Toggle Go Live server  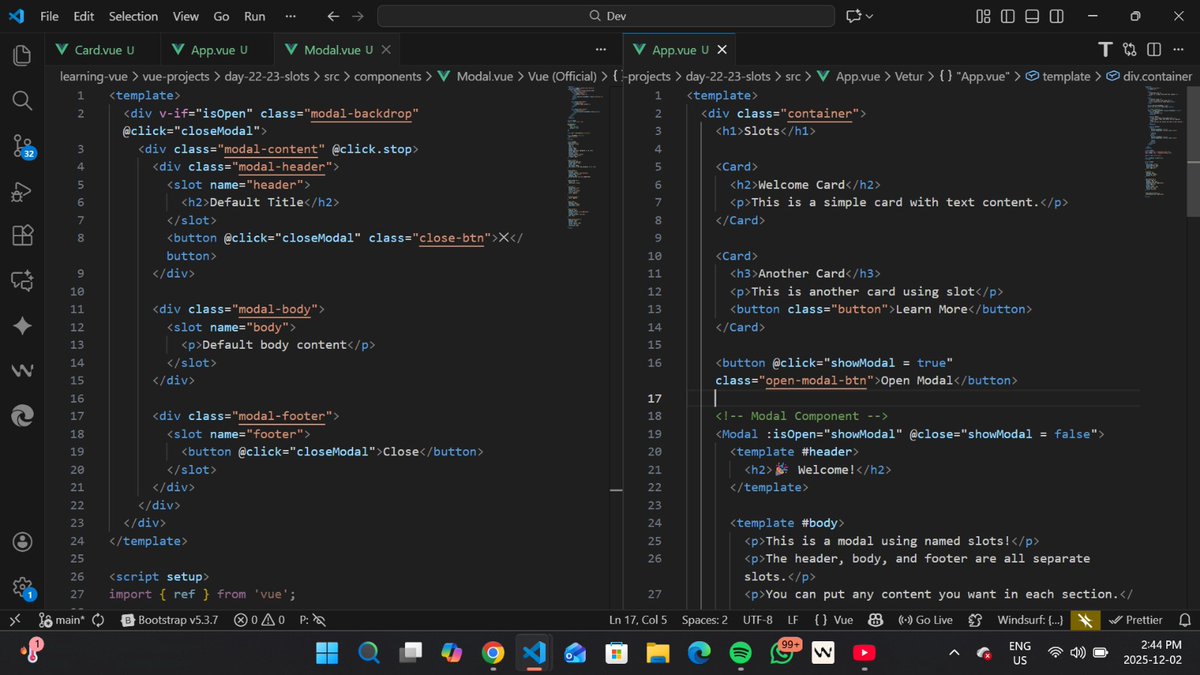tap(925, 620)
